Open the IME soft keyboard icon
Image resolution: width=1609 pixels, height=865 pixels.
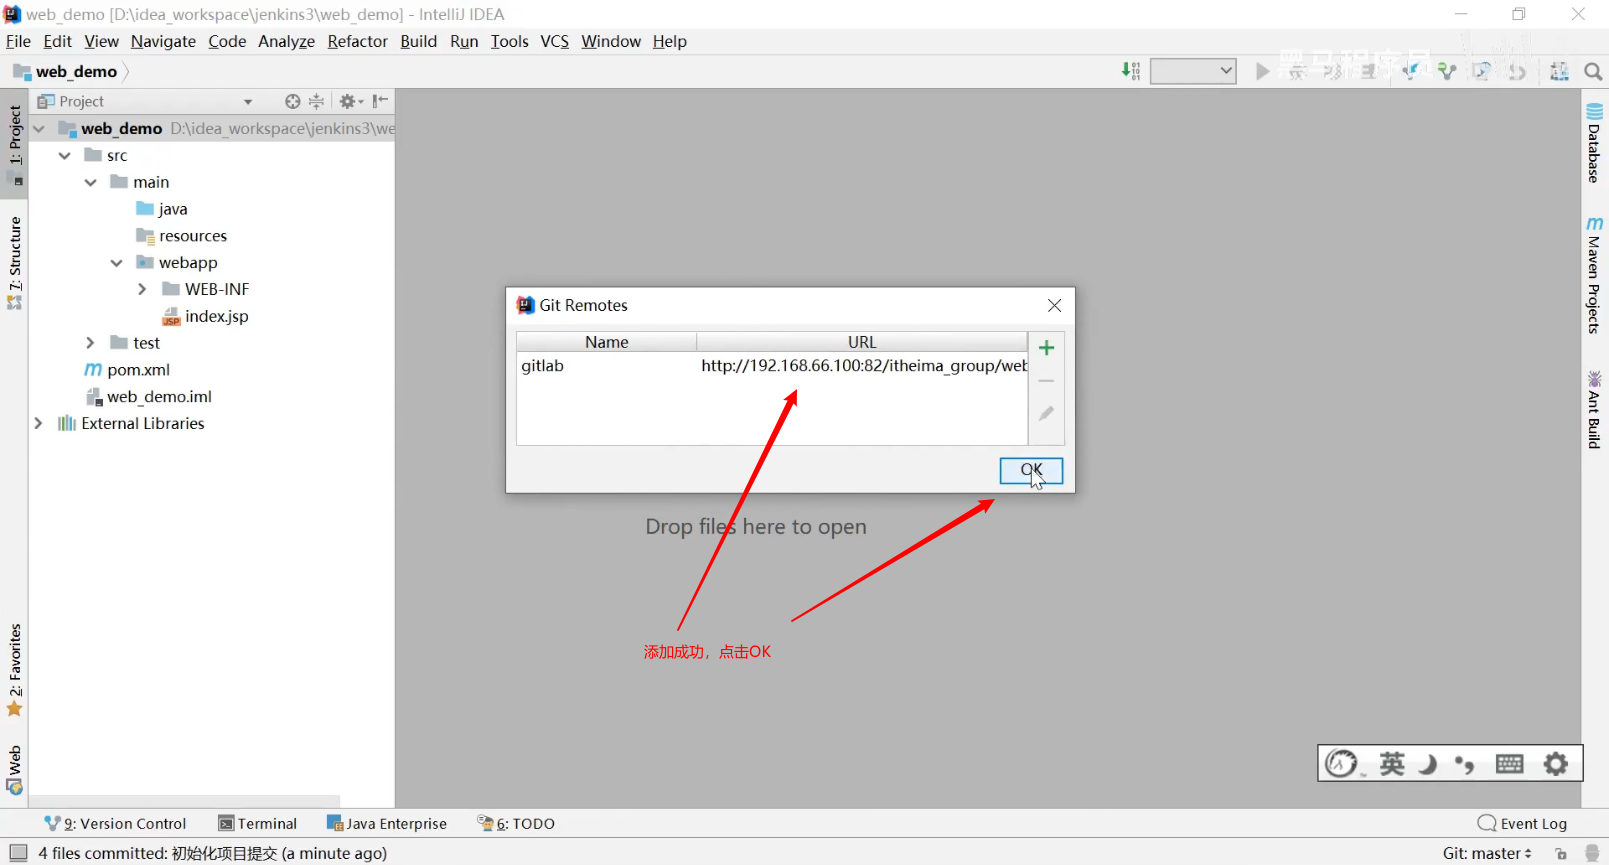point(1510,764)
